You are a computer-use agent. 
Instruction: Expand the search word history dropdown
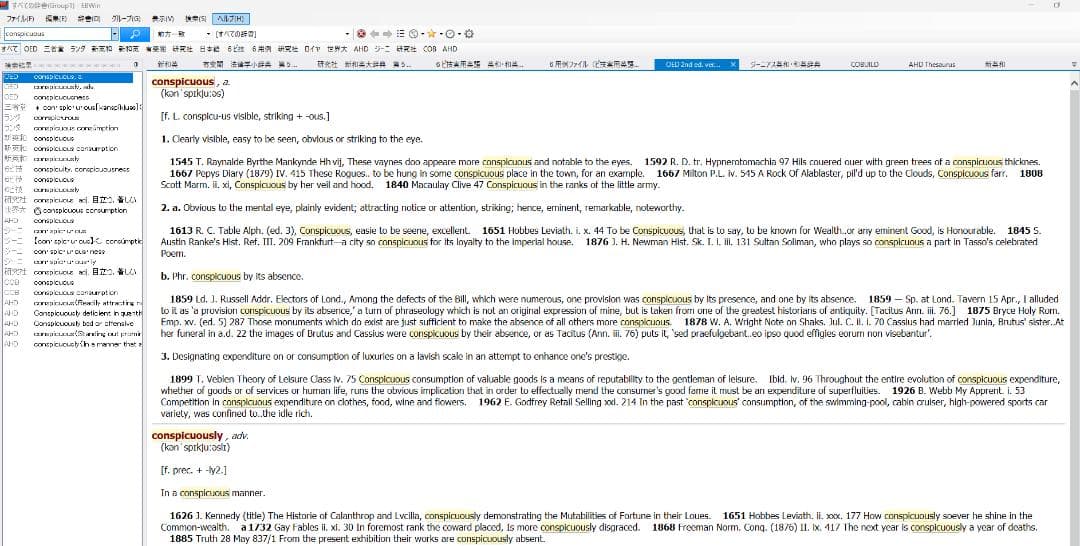pyautogui.click(x=114, y=34)
